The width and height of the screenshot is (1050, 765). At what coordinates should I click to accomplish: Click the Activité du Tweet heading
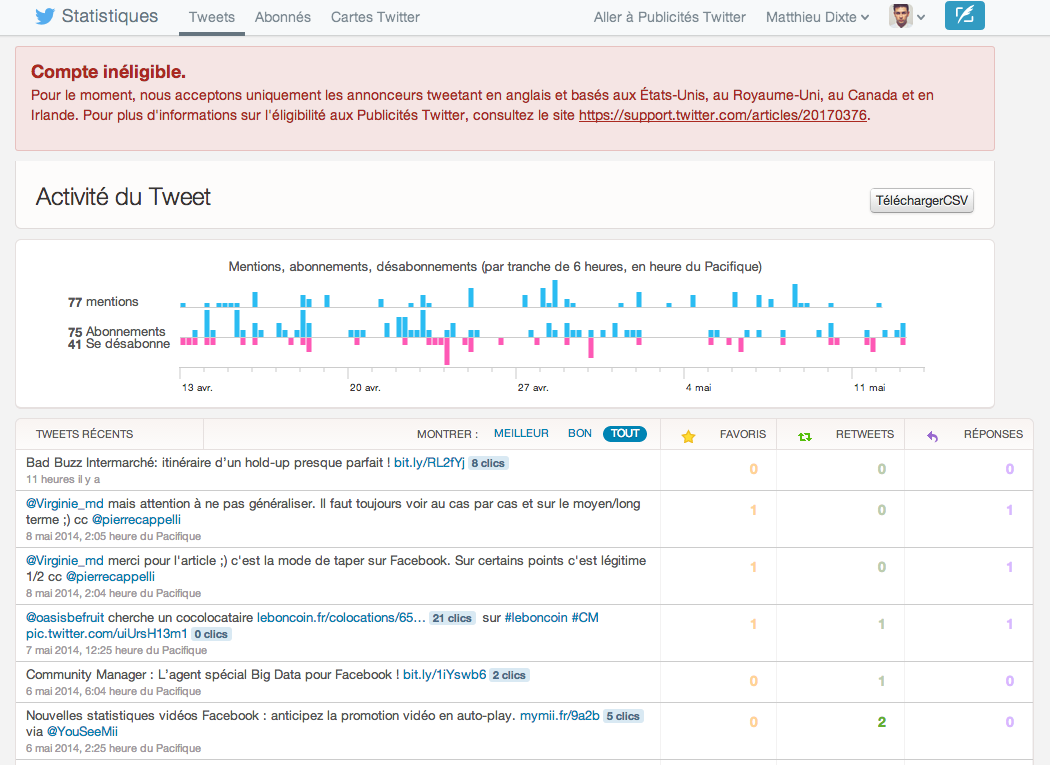pos(123,197)
